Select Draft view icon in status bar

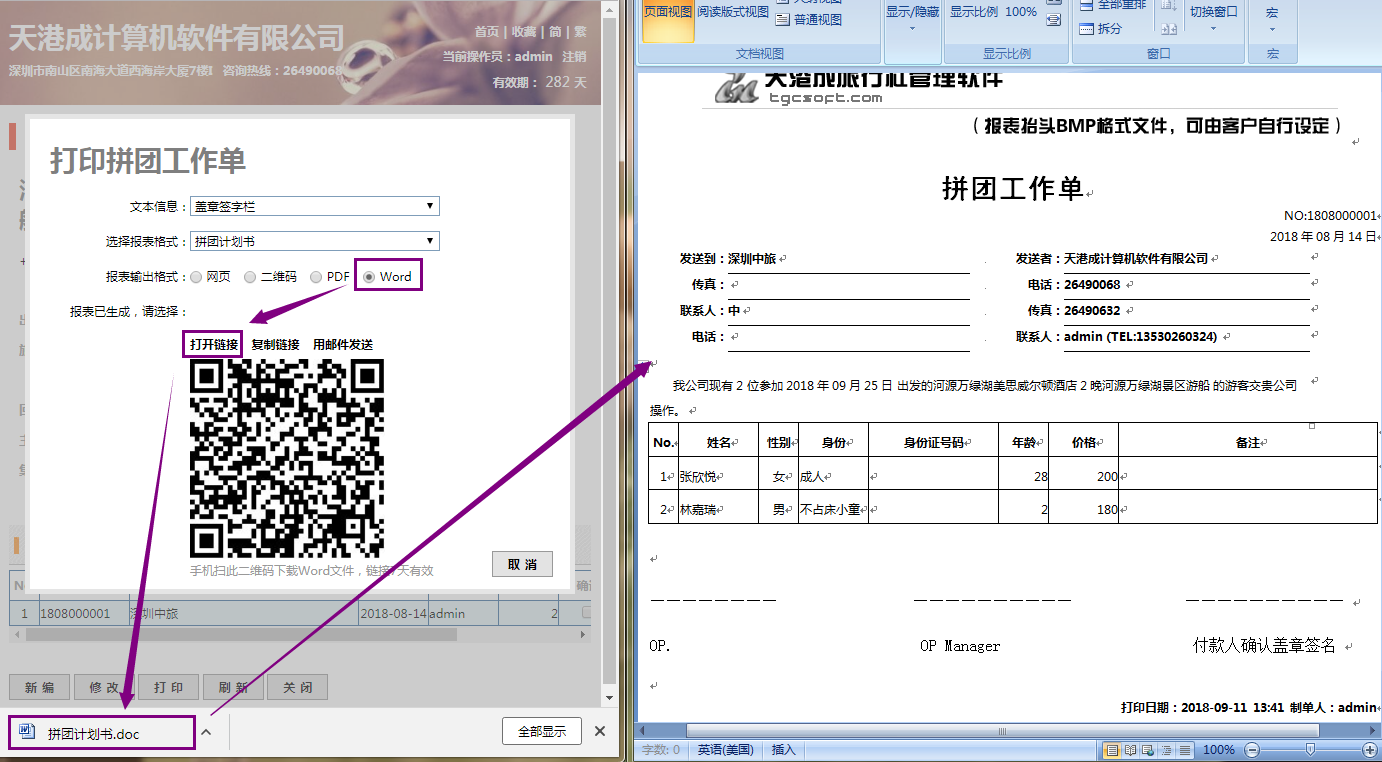(1184, 750)
